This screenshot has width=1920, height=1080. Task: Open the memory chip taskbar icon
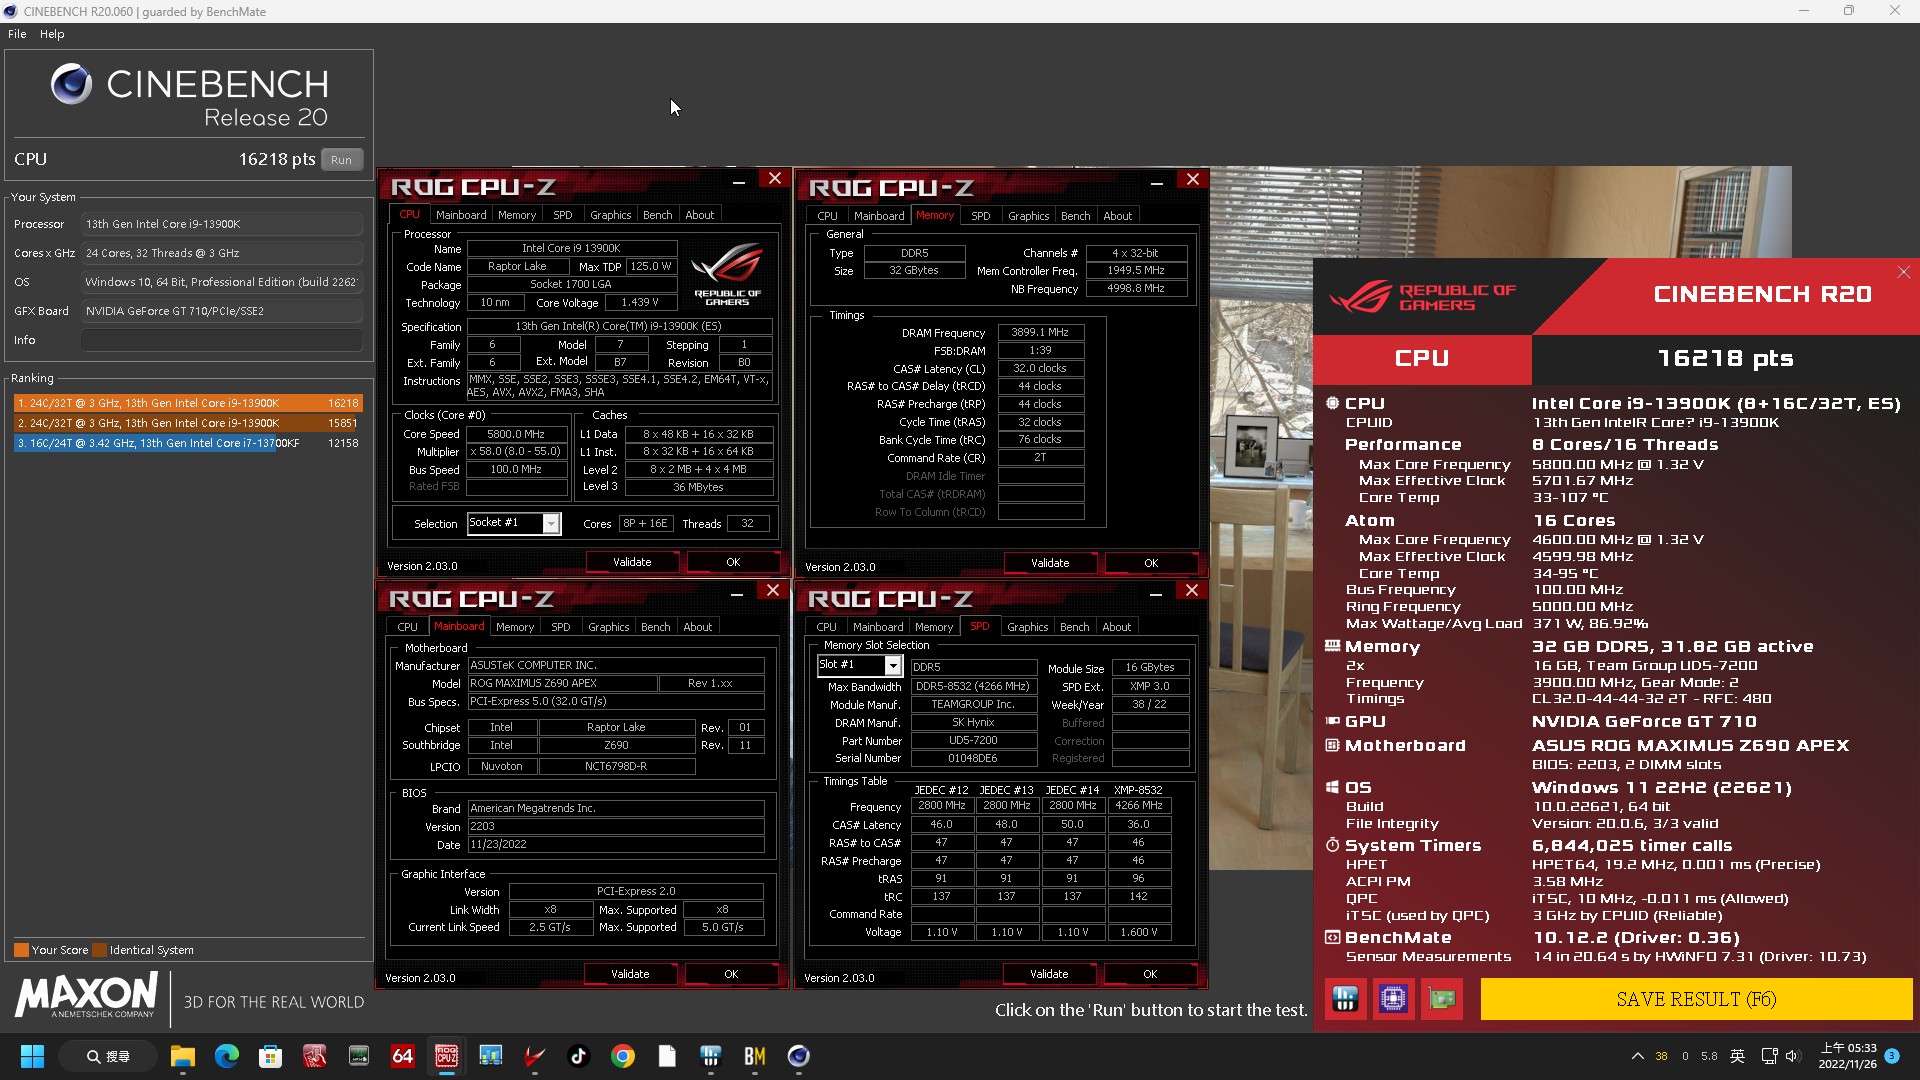click(x=358, y=1056)
